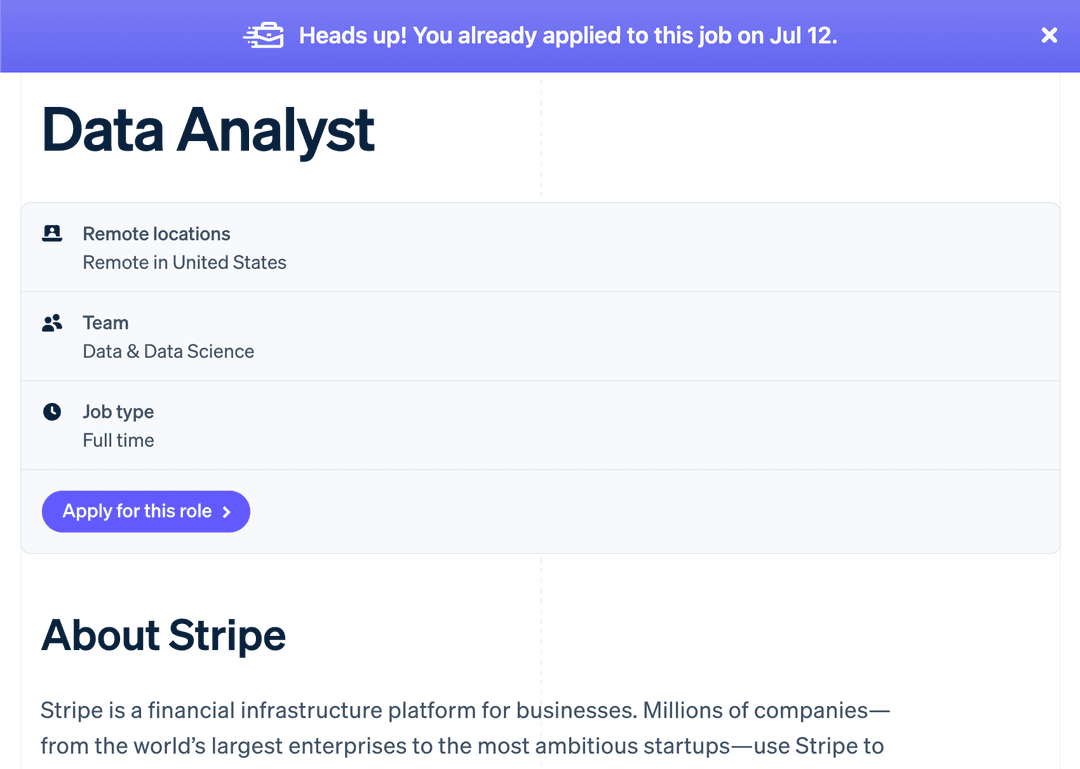Click the Heads up banner message text
The width and height of the screenshot is (1080, 769).
pyautogui.click(x=568, y=36)
